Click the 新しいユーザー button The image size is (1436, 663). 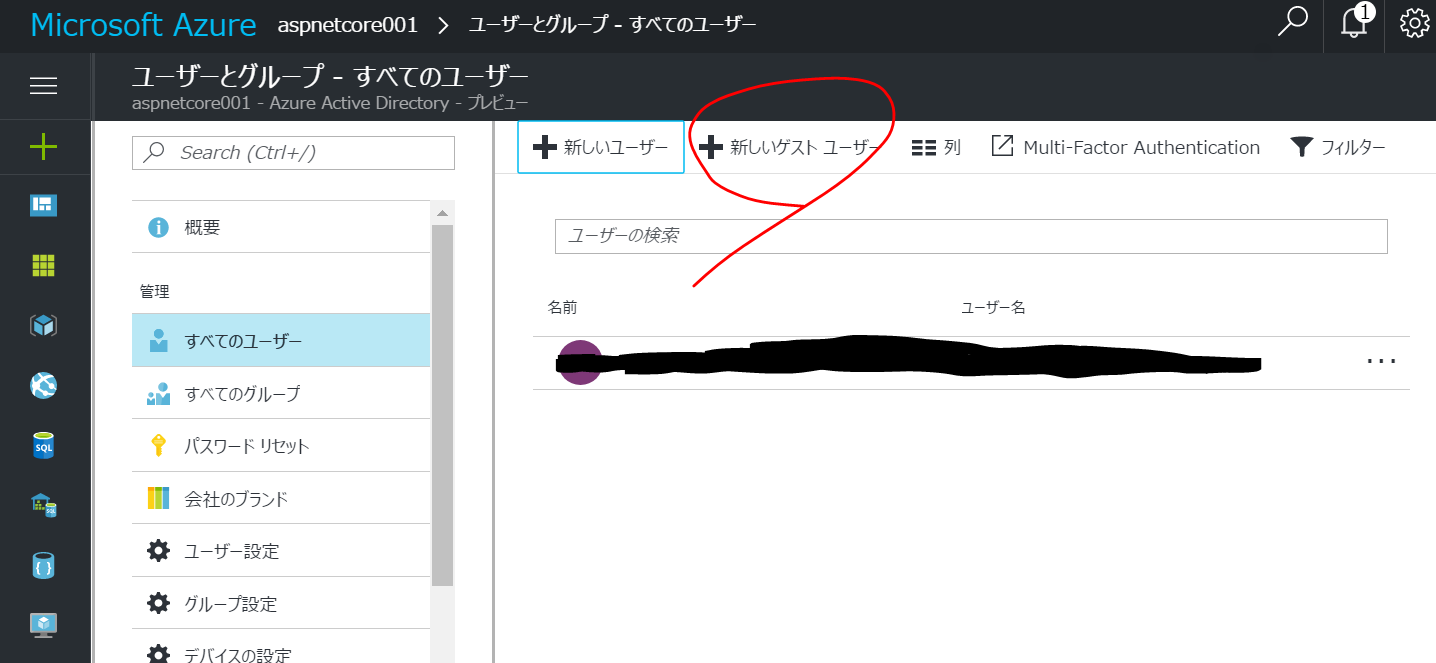pos(600,146)
